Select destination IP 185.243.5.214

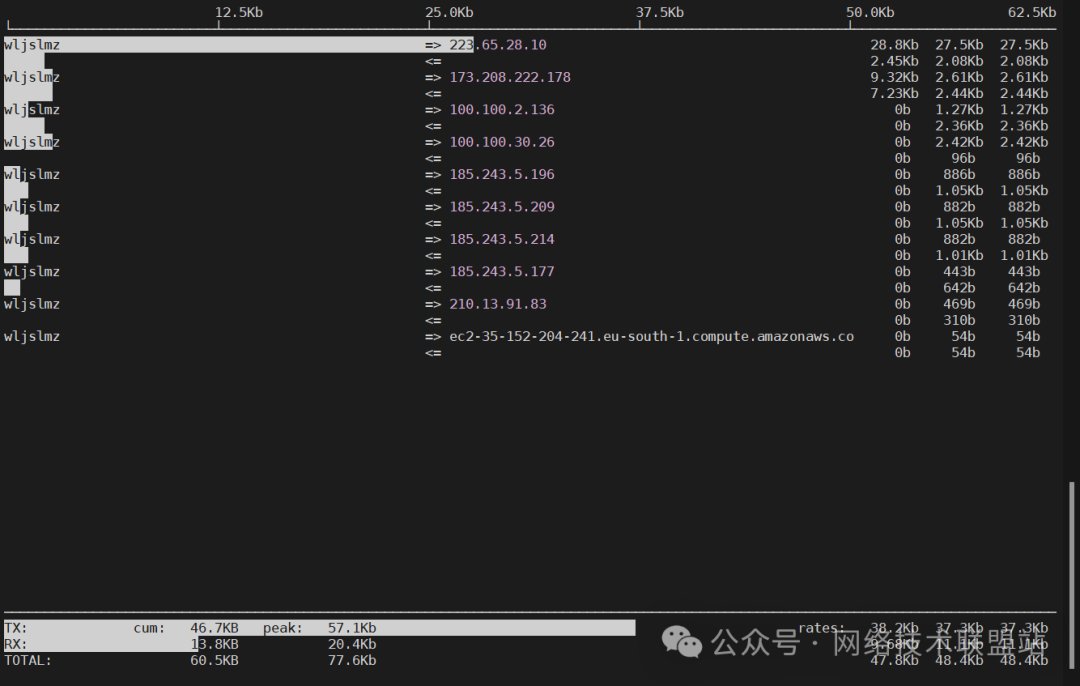(501, 239)
